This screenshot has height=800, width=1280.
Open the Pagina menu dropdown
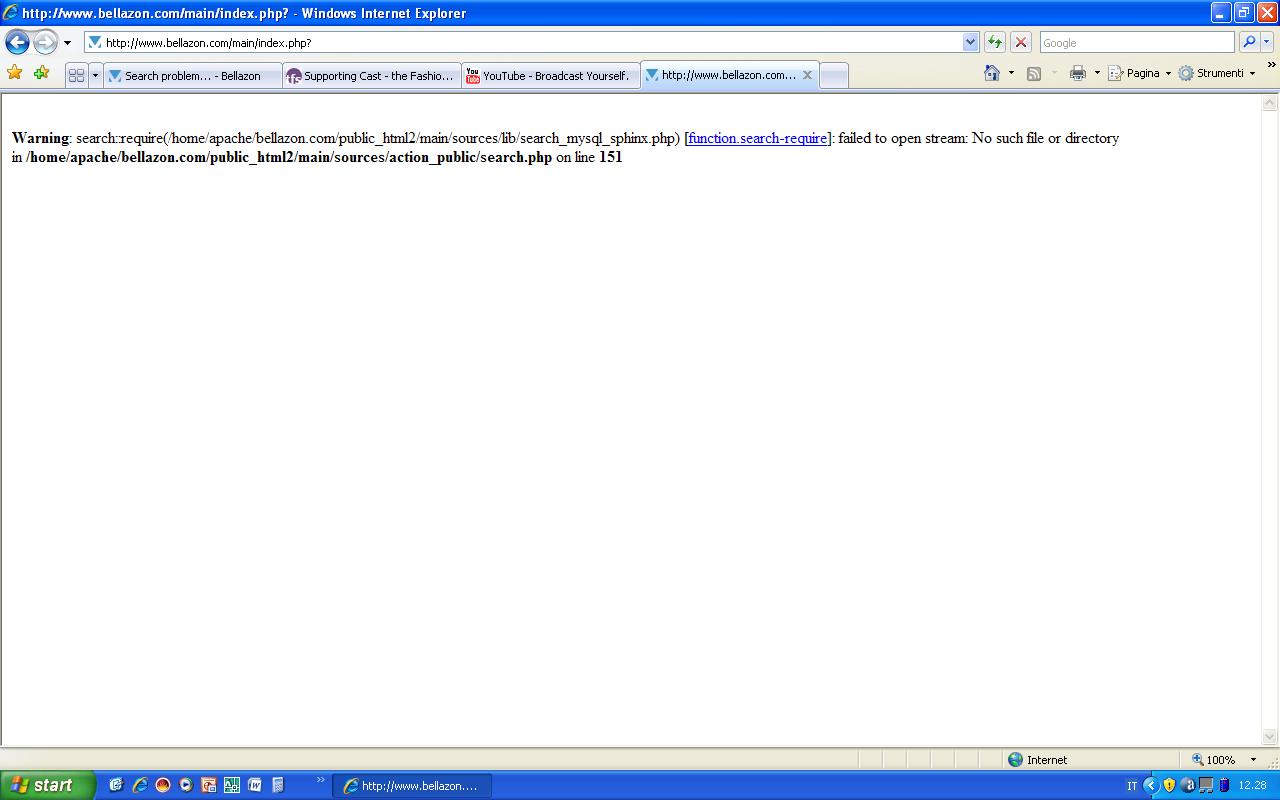1140,73
